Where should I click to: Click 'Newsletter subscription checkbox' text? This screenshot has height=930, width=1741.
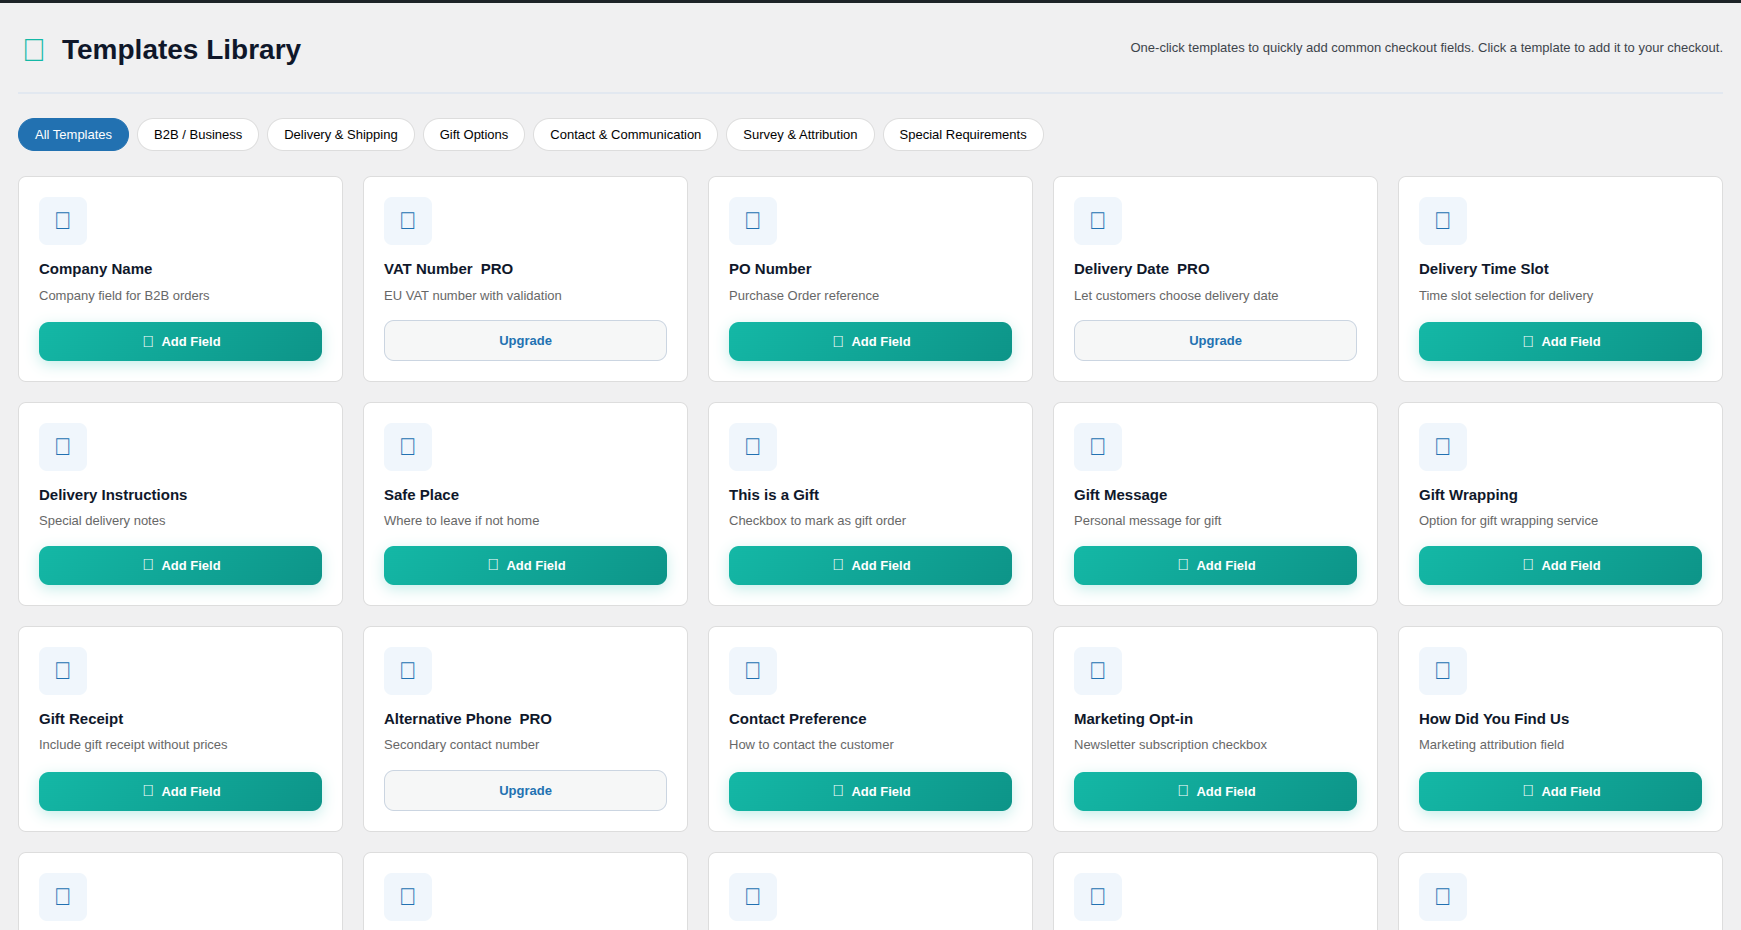1170,745
